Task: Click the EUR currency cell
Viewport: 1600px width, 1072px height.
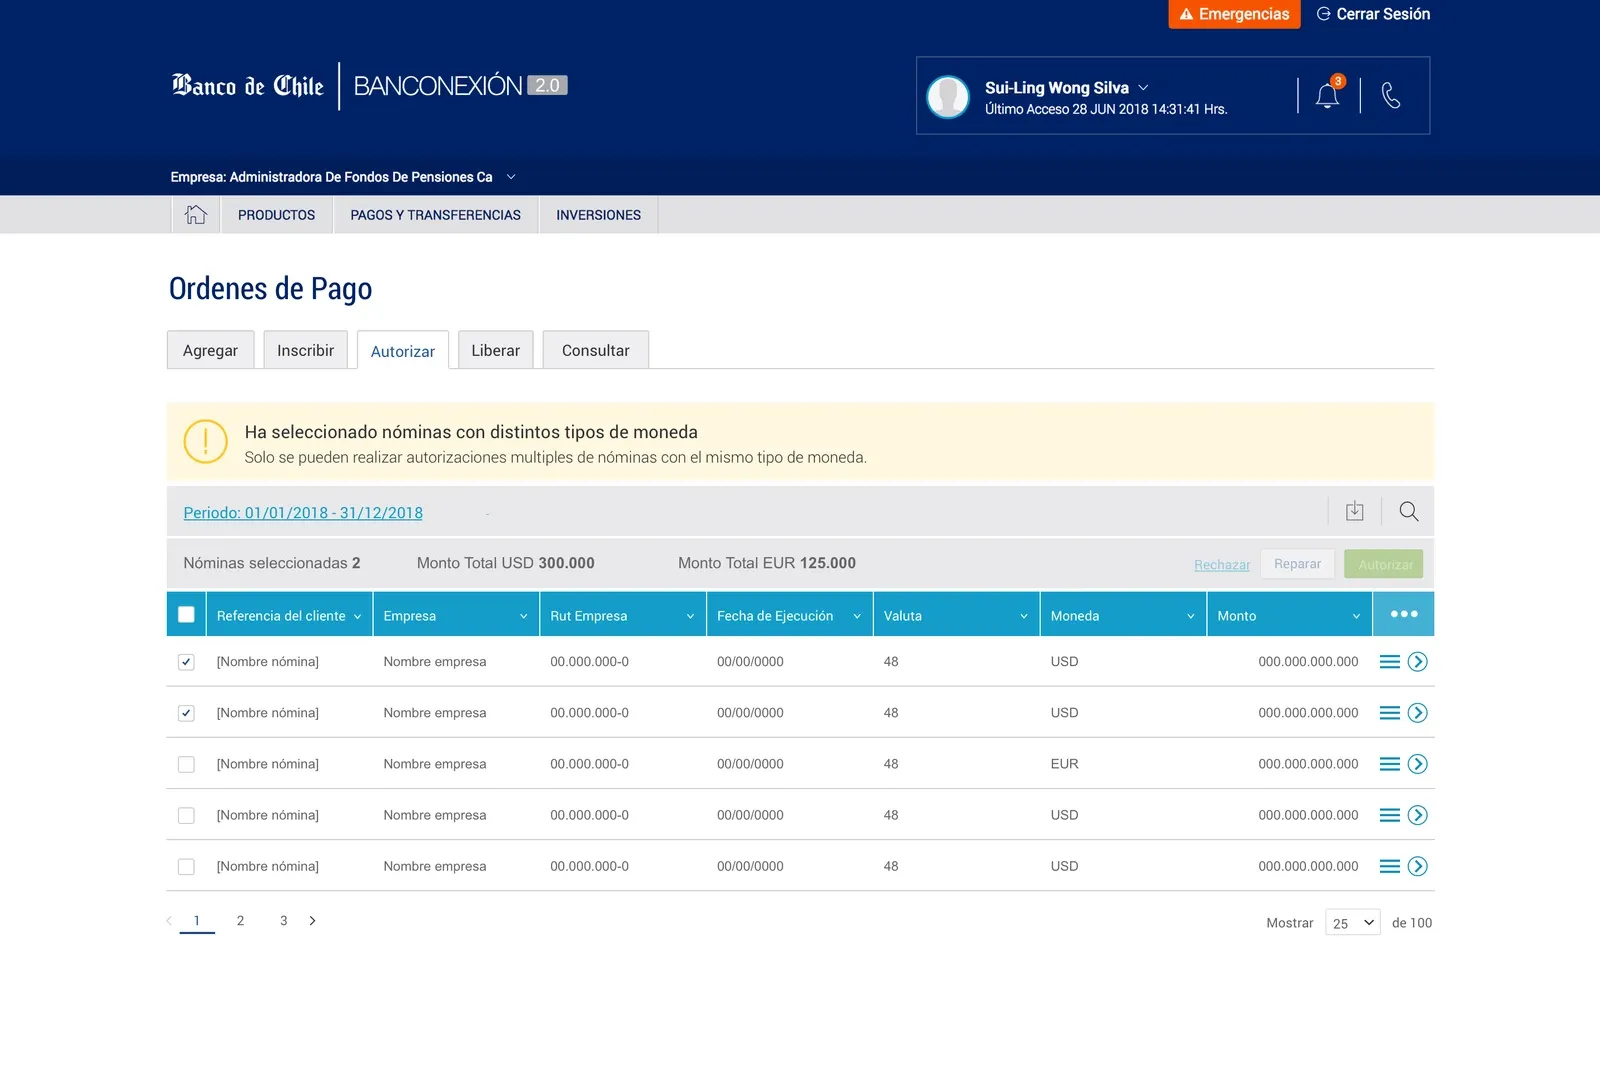Action: (1064, 764)
